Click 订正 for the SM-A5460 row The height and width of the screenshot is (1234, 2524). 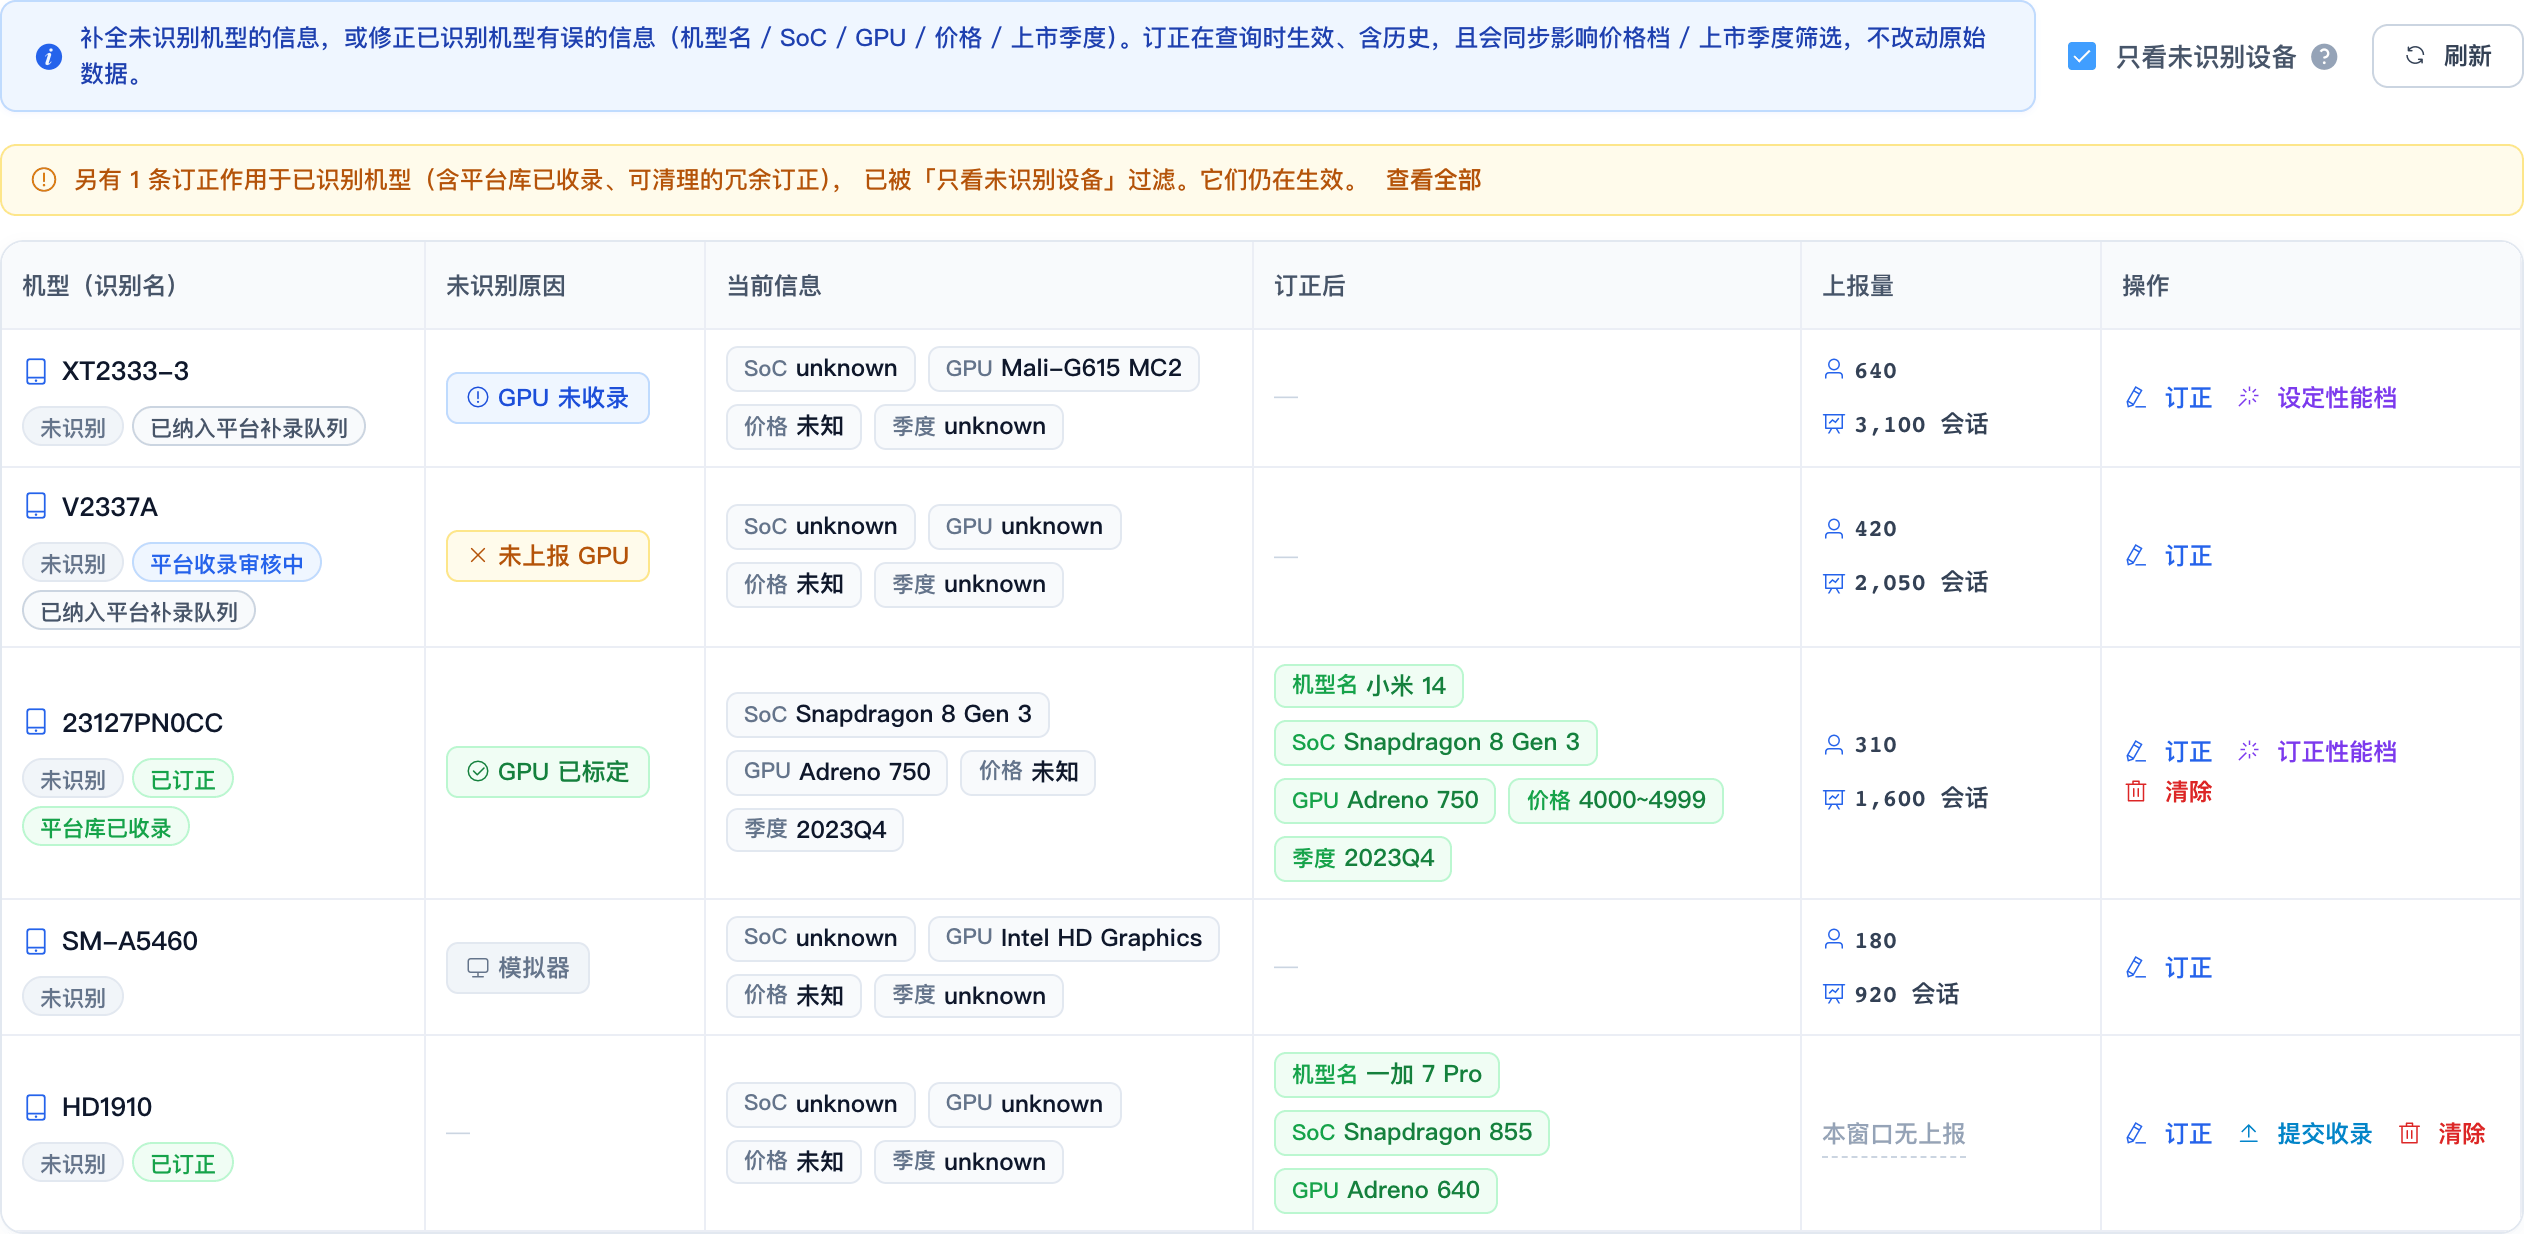(2168, 968)
